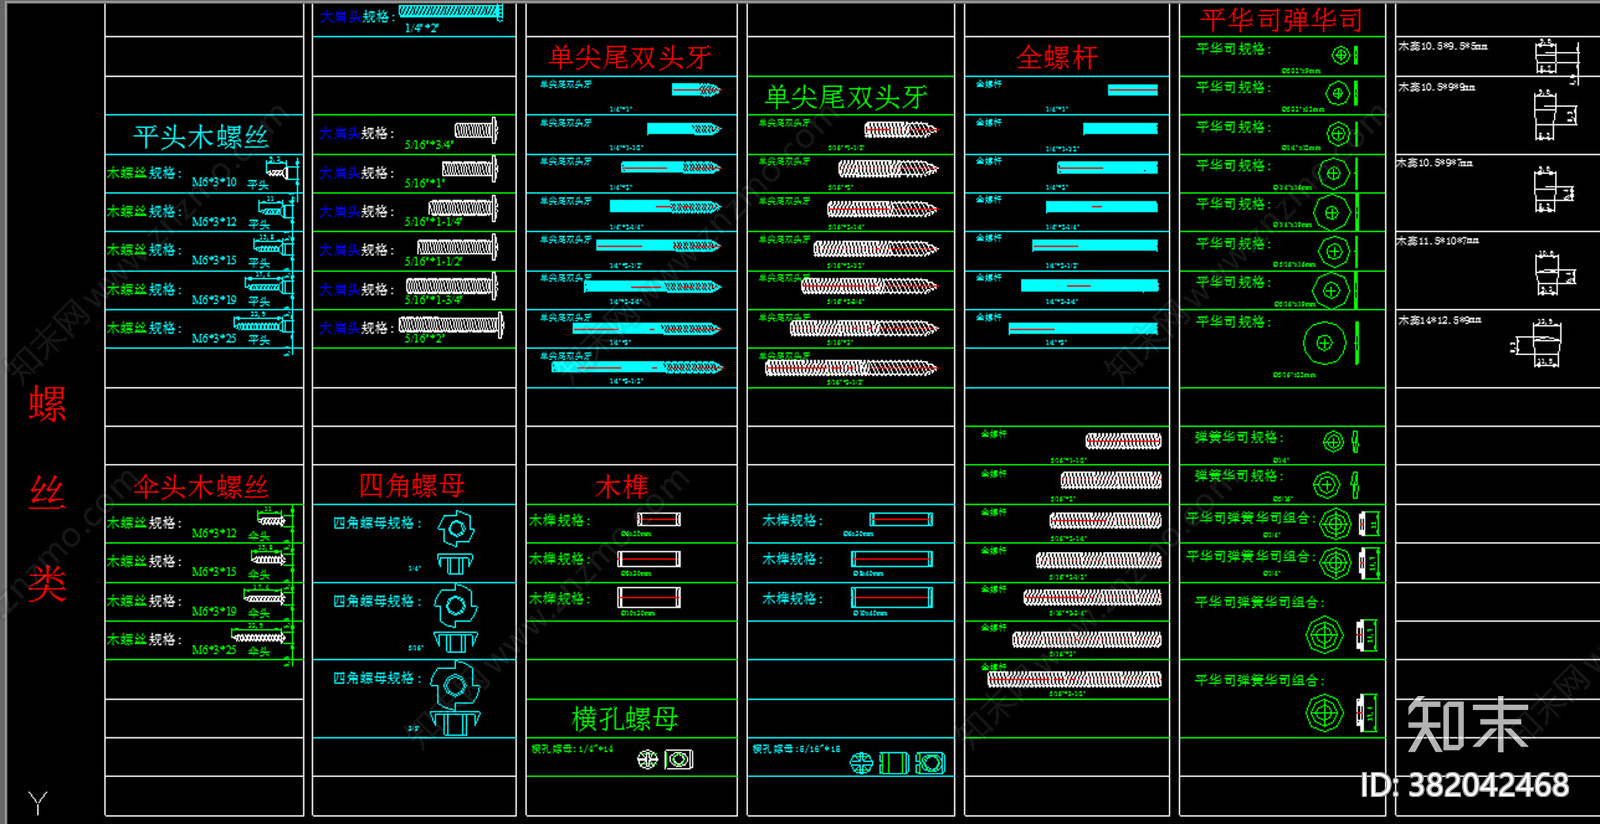Image resolution: width=1600 pixels, height=824 pixels.
Task: Click the Y axis UCS marker
Action: tap(37, 802)
